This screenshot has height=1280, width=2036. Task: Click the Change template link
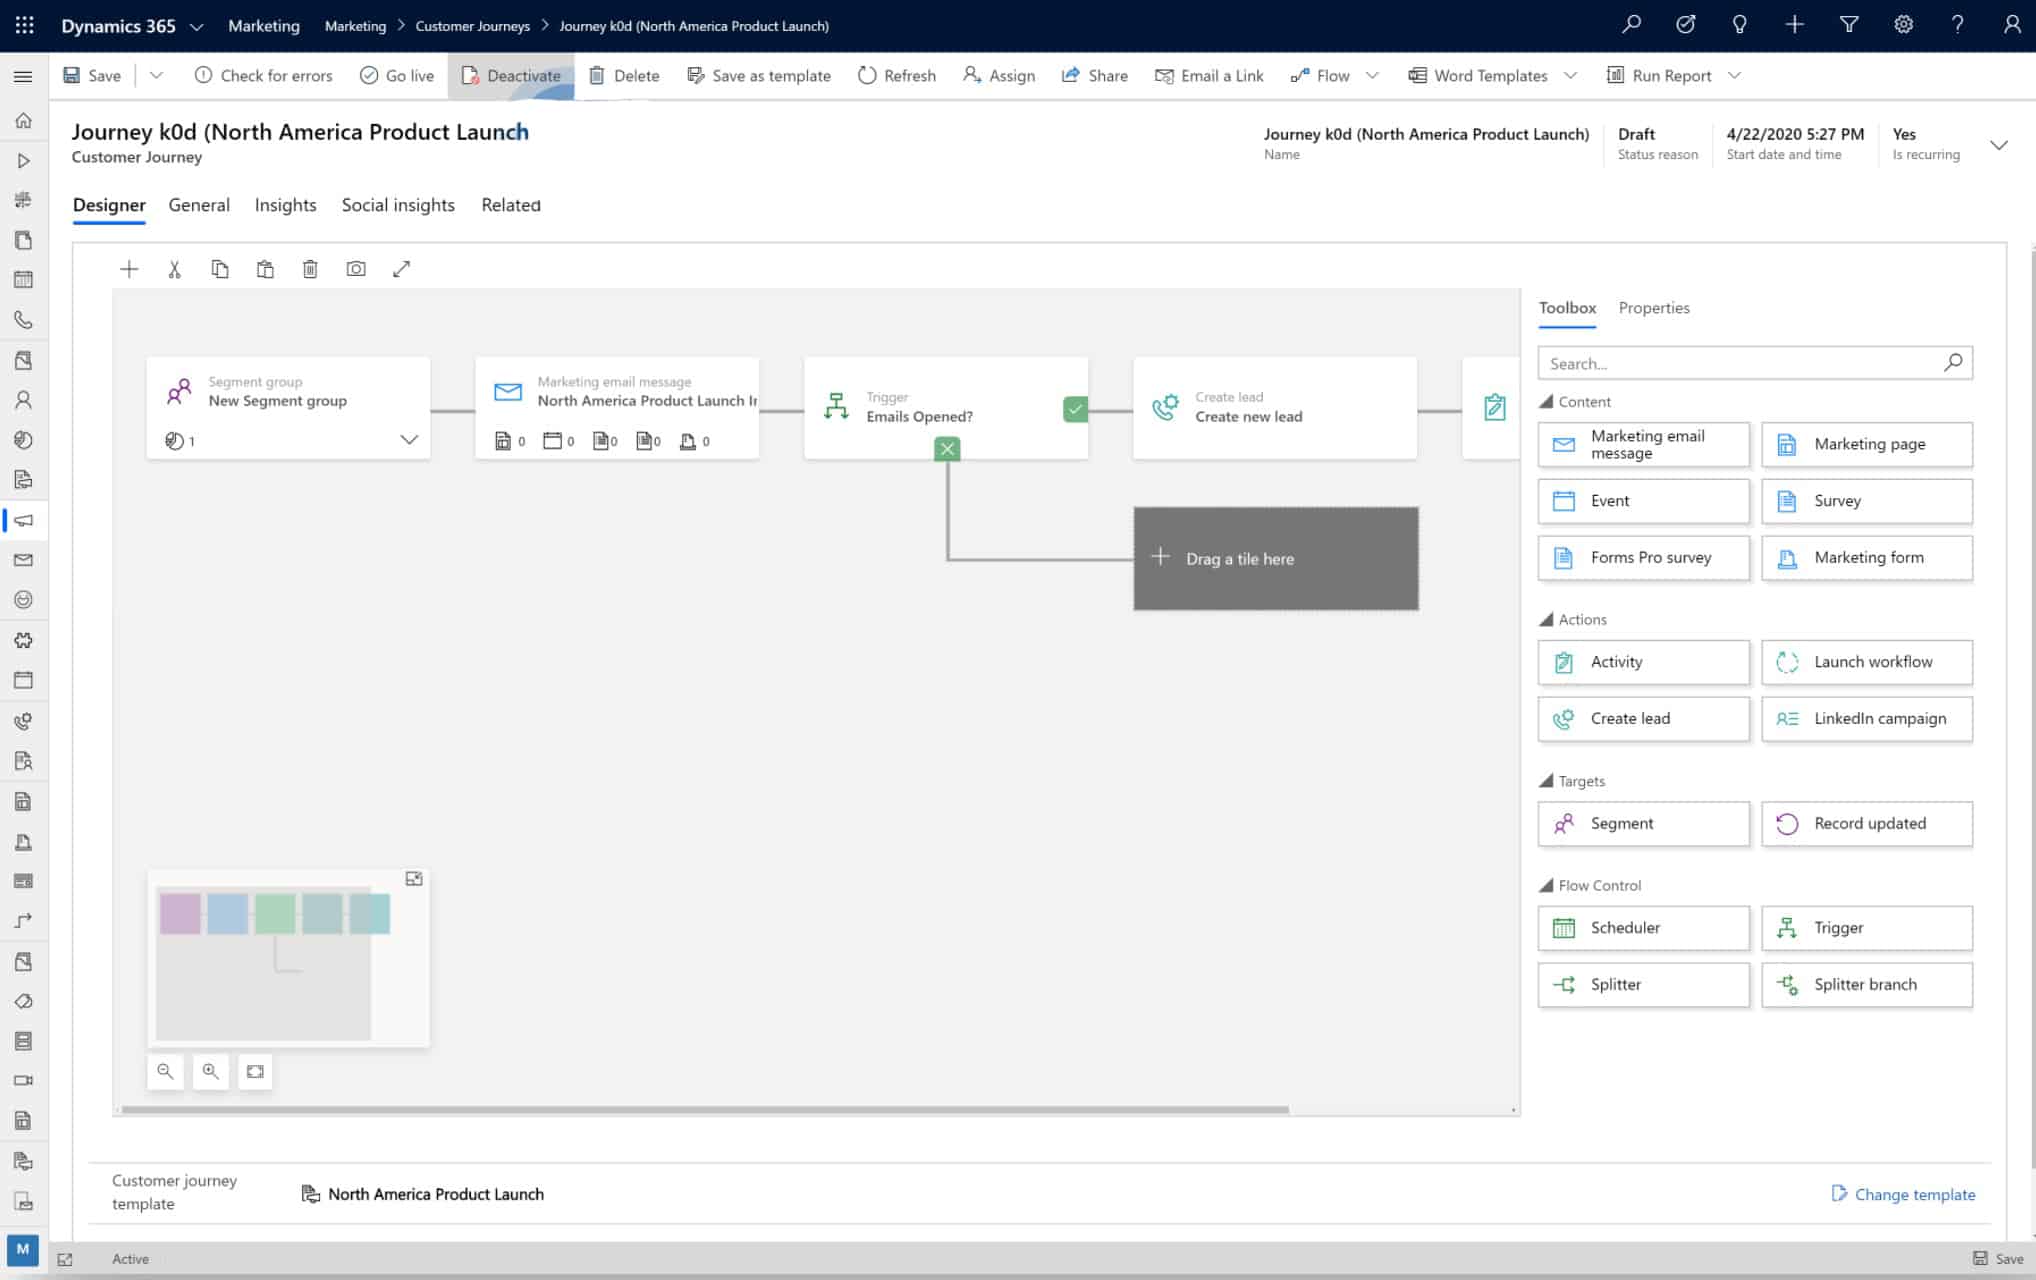click(1903, 1194)
